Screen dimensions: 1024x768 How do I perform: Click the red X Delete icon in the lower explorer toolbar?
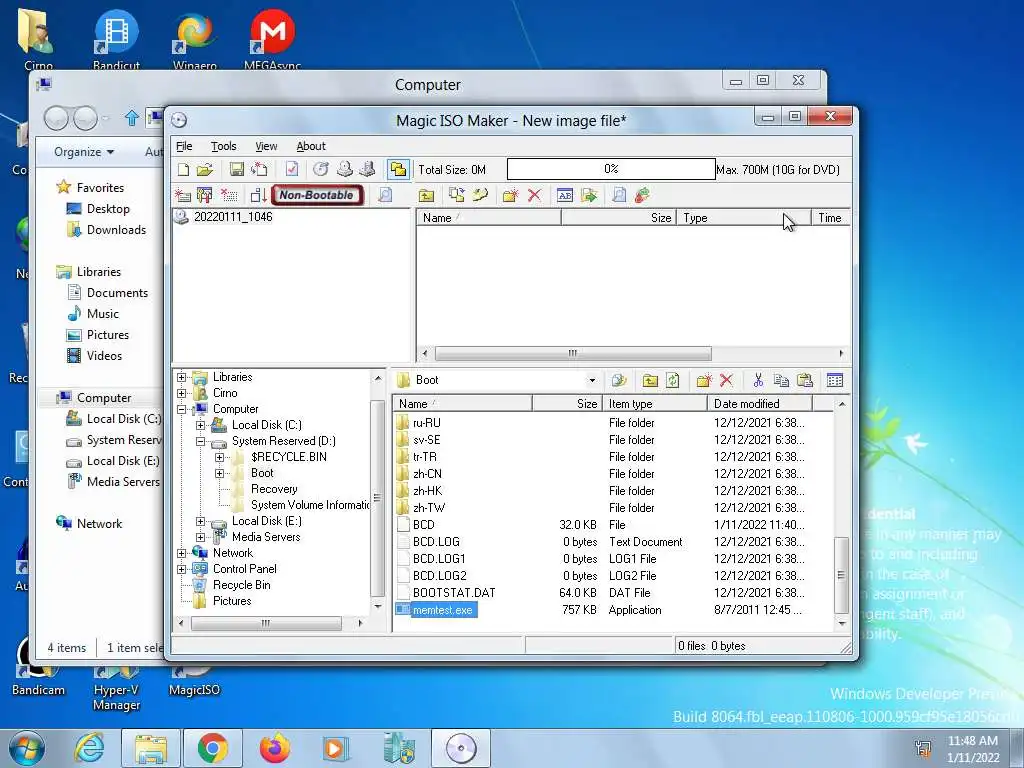[726, 380]
